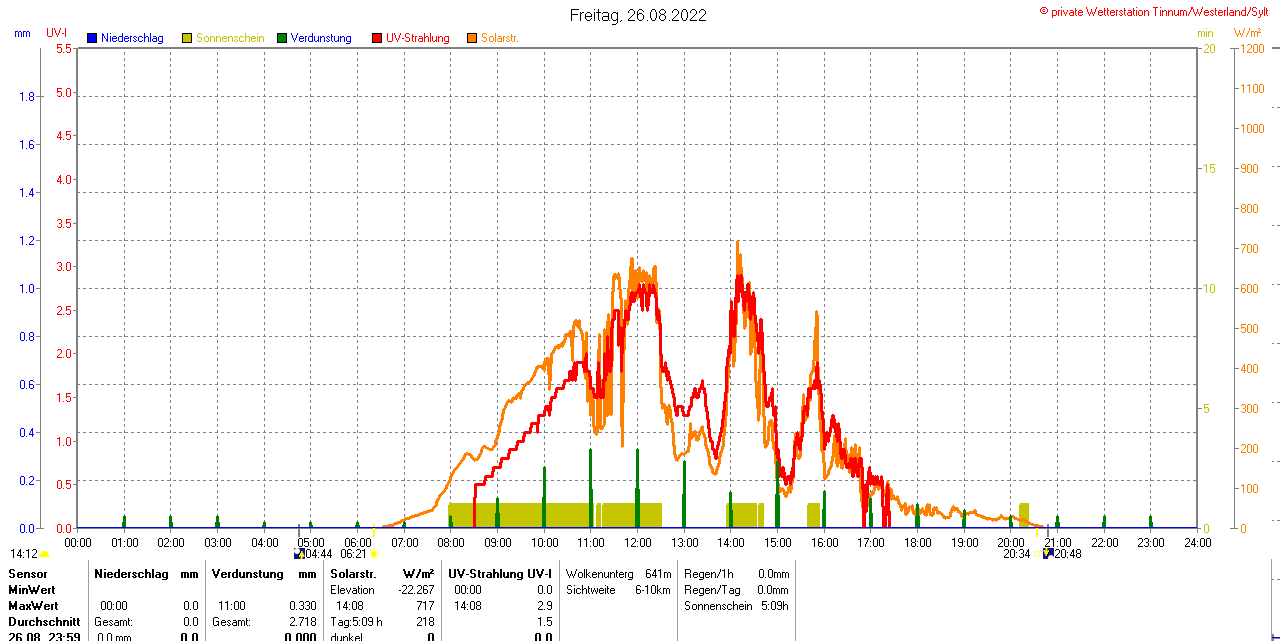Click the 18:00 time axis label
Image resolution: width=1280 pixels, height=641 pixels.
click(917, 543)
